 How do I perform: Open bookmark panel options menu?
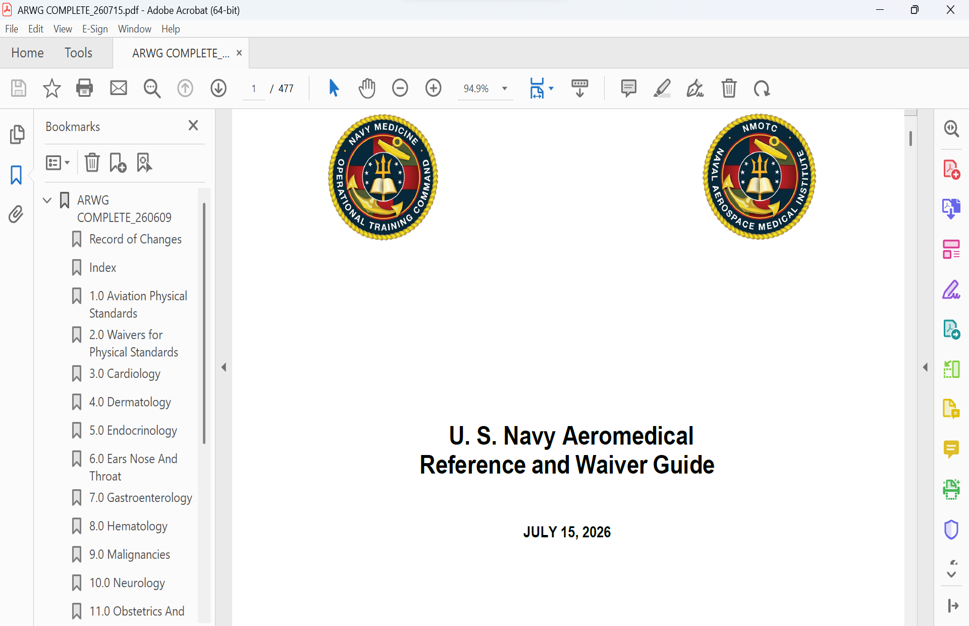click(x=57, y=163)
